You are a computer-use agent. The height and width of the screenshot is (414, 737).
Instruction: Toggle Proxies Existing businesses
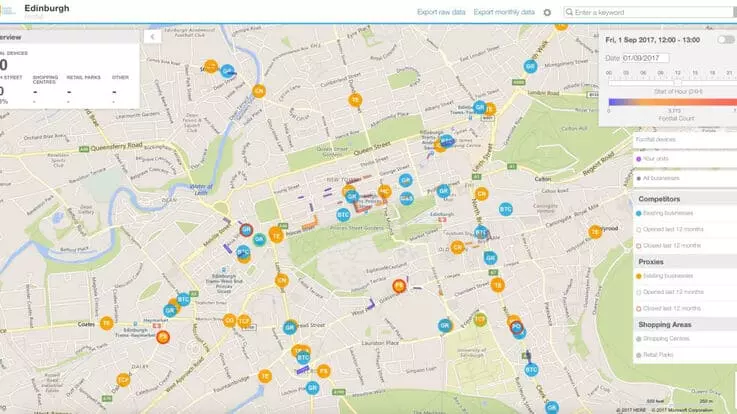(x=685, y=276)
